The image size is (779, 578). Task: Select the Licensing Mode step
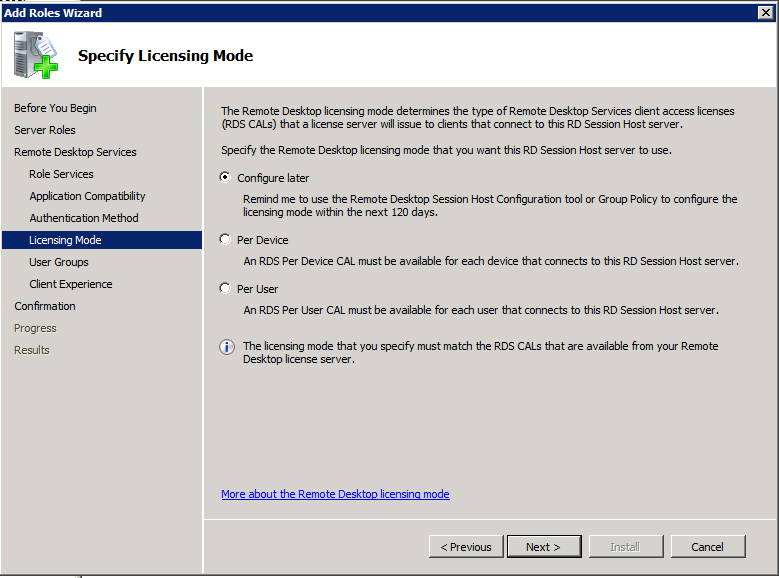(x=102, y=240)
